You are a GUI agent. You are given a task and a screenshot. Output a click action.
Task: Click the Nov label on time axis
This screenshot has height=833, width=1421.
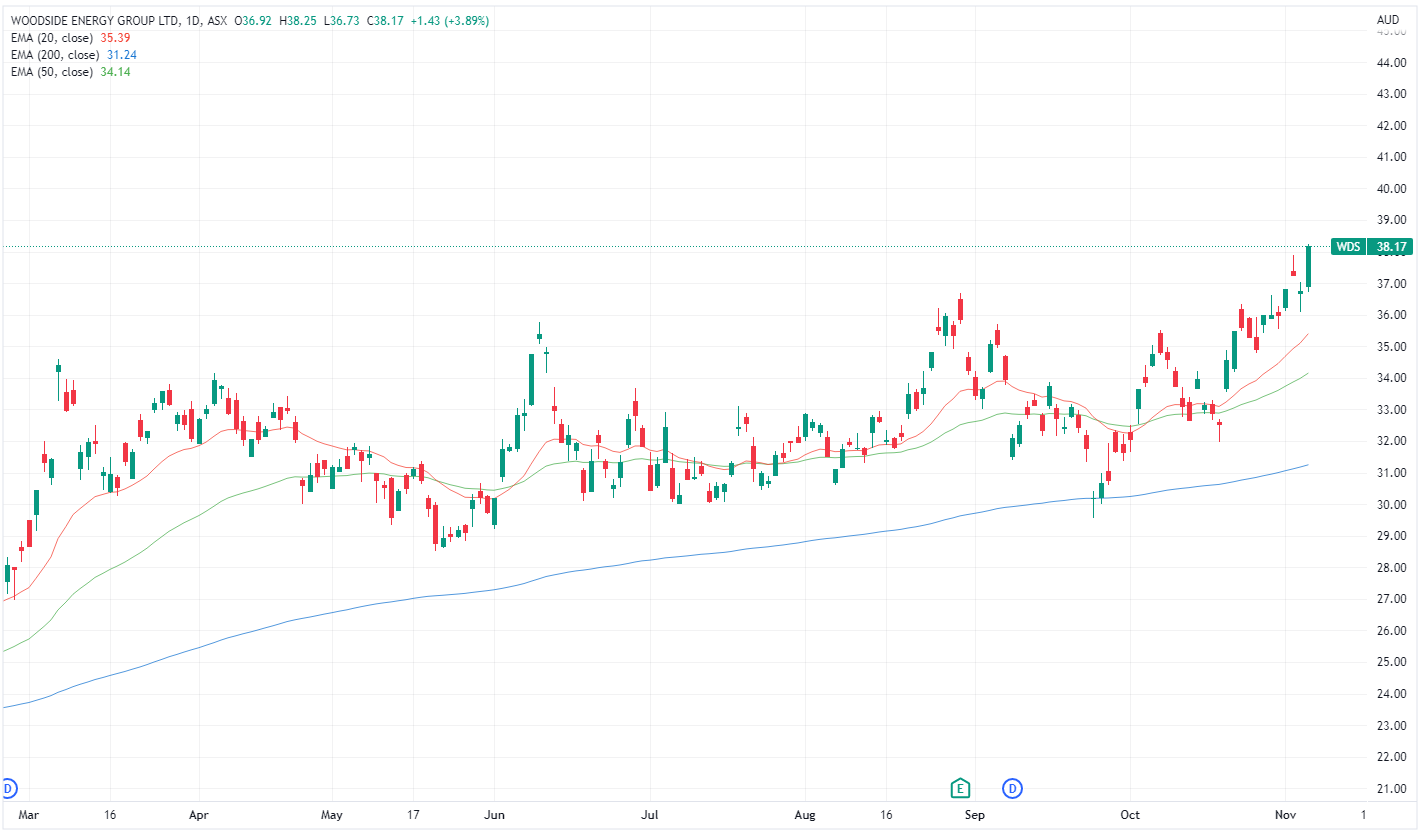1286,815
